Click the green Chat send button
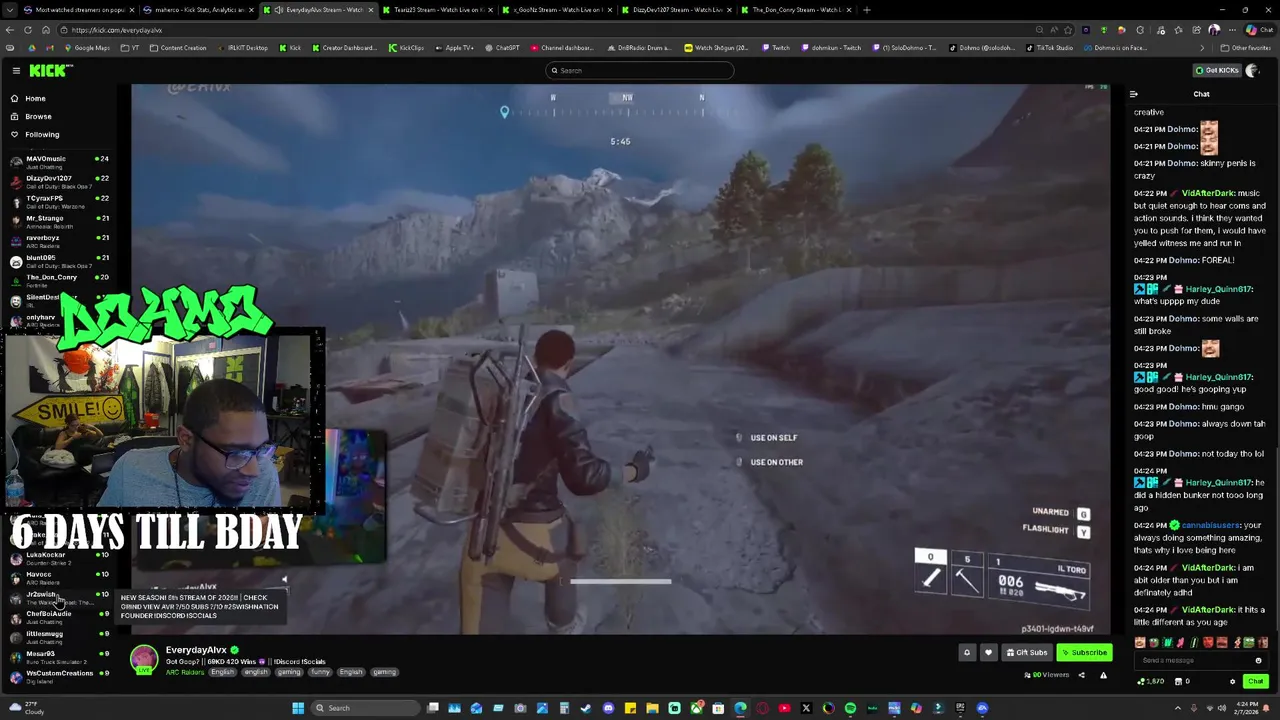1280x720 pixels. [x=1255, y=681]
